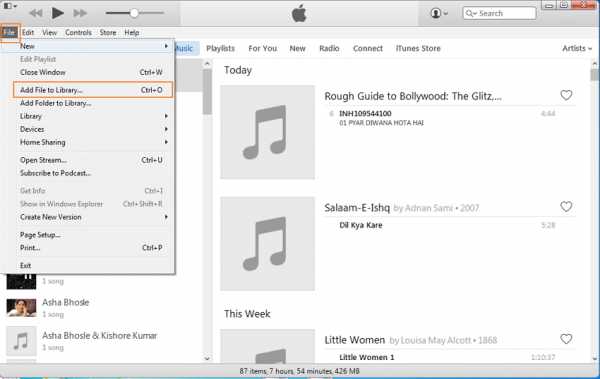Switch to the Playlists tab
The image size is (600, 379).
[220, 48]
